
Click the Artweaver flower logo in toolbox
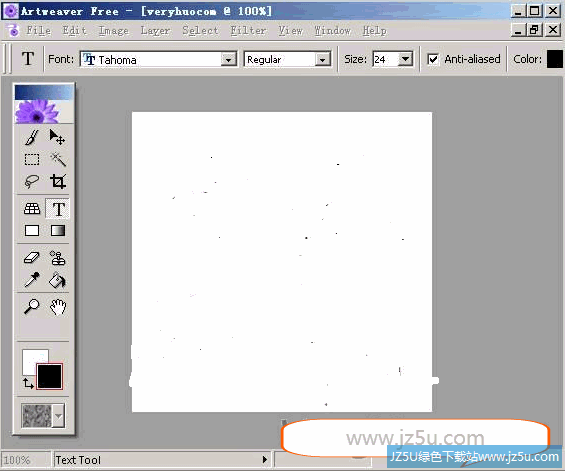(x=37, y=112)
